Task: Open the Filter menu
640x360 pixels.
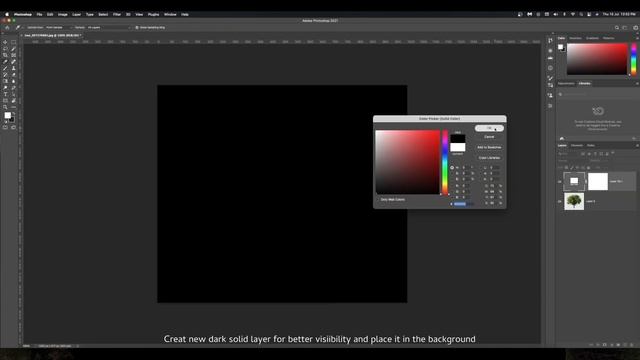Action: point(117,14)
